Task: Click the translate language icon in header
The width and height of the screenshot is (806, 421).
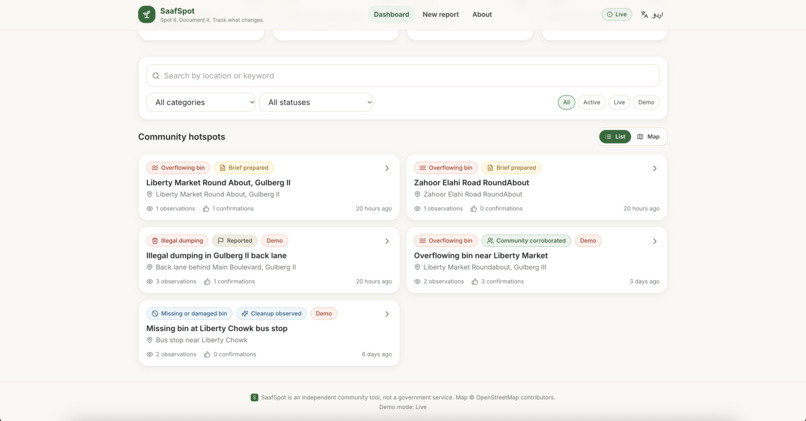Action: click(x=644, y=14)
